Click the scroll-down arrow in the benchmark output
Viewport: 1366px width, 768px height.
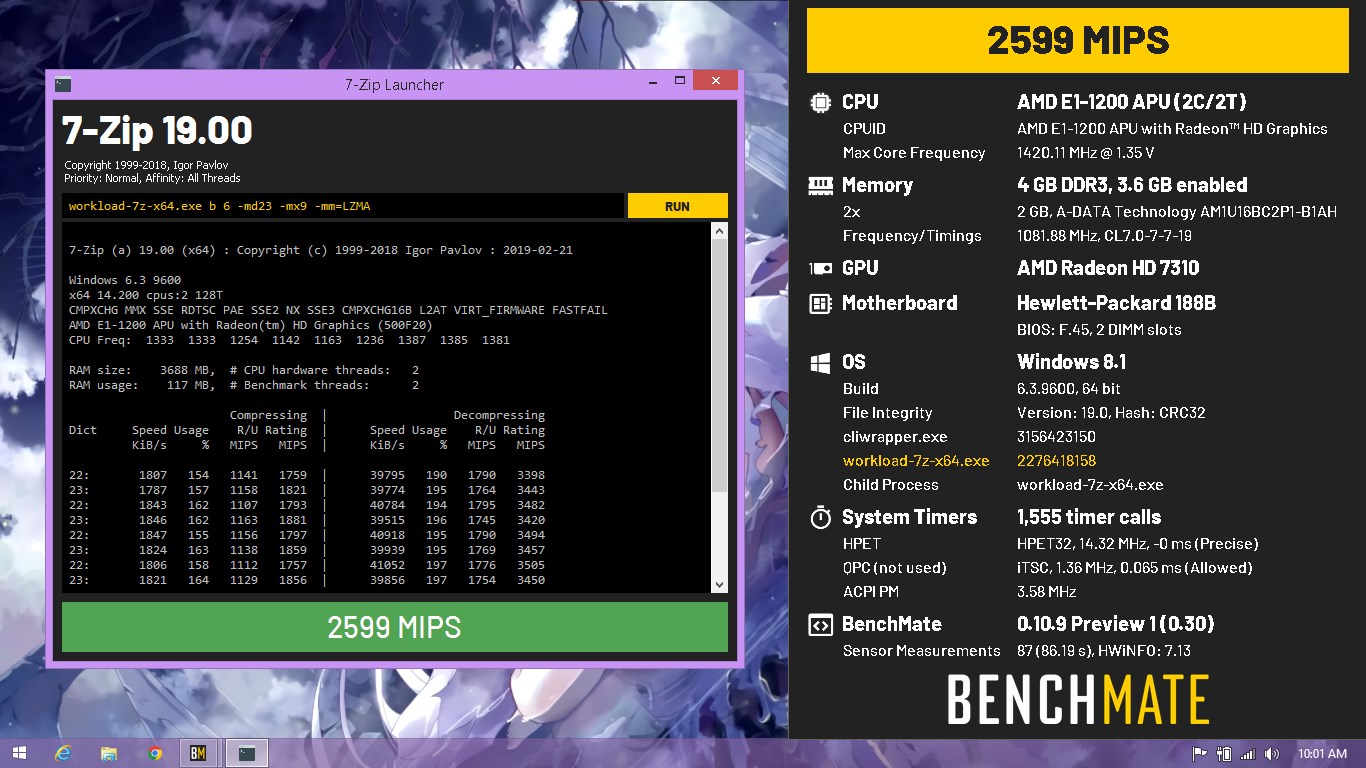[719, 584]
